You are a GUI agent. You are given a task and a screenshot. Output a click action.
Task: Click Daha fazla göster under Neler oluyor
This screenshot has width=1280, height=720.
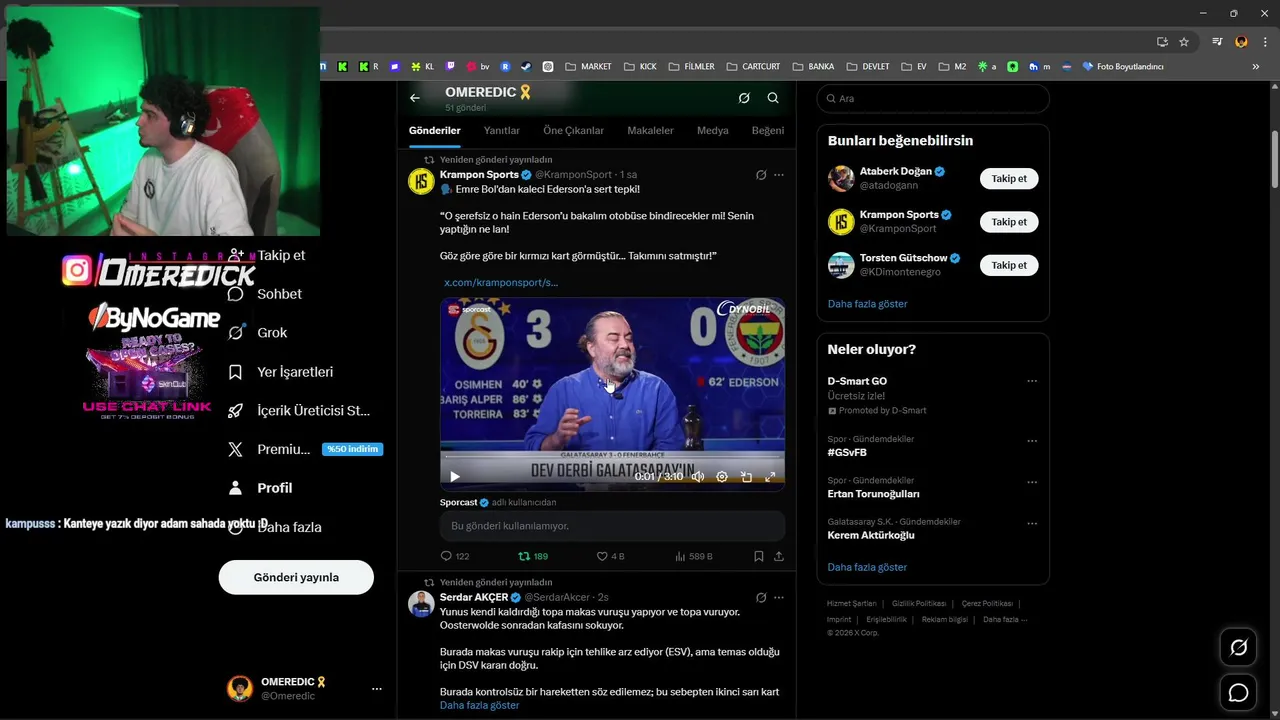tap(867, 567)
